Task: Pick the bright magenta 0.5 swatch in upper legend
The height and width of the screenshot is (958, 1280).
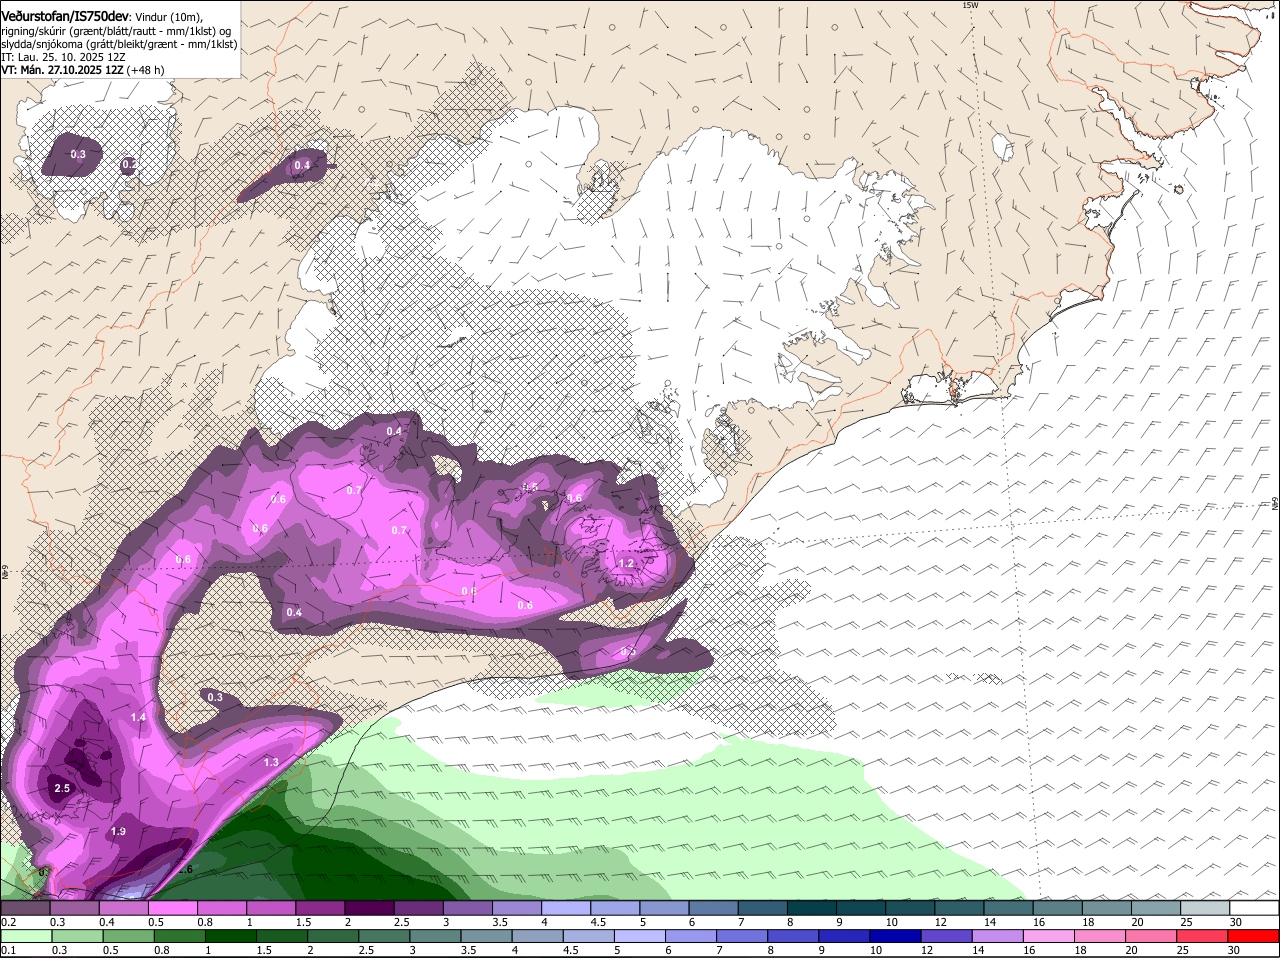Action: tap(172, 908)
